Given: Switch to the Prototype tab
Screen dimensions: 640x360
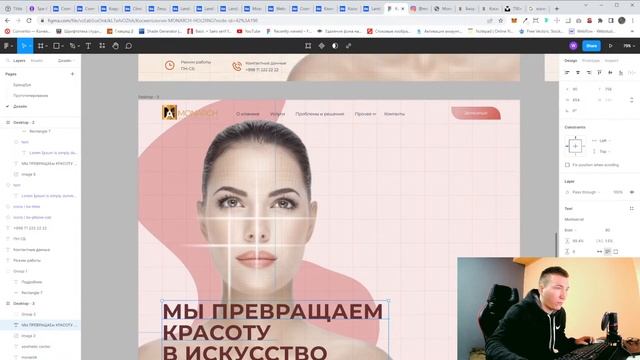Looking at the screenshot, I should [x=591, y=60].
